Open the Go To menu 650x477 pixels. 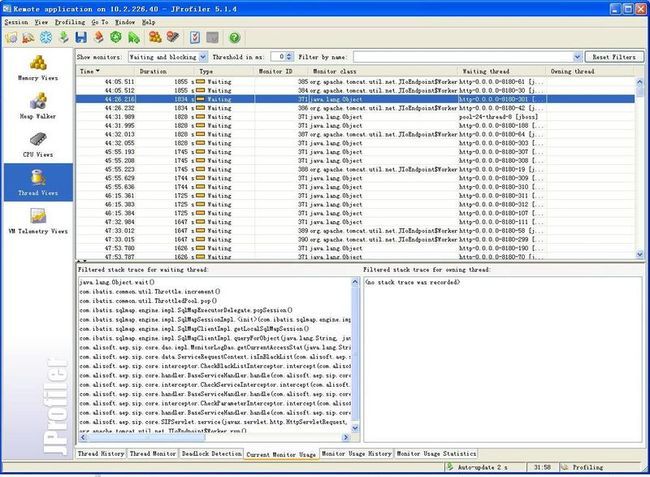click(x=100, y=22)
